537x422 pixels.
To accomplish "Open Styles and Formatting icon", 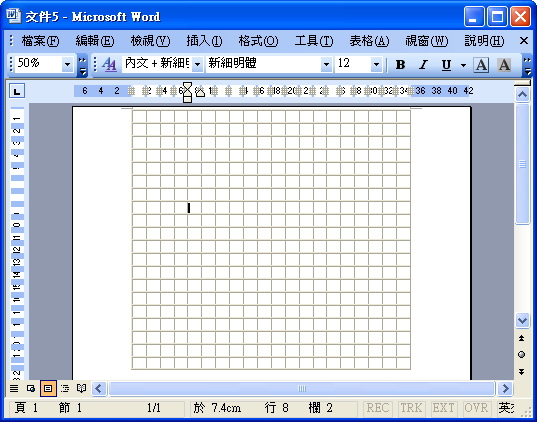I will click(x=109, y=64).
